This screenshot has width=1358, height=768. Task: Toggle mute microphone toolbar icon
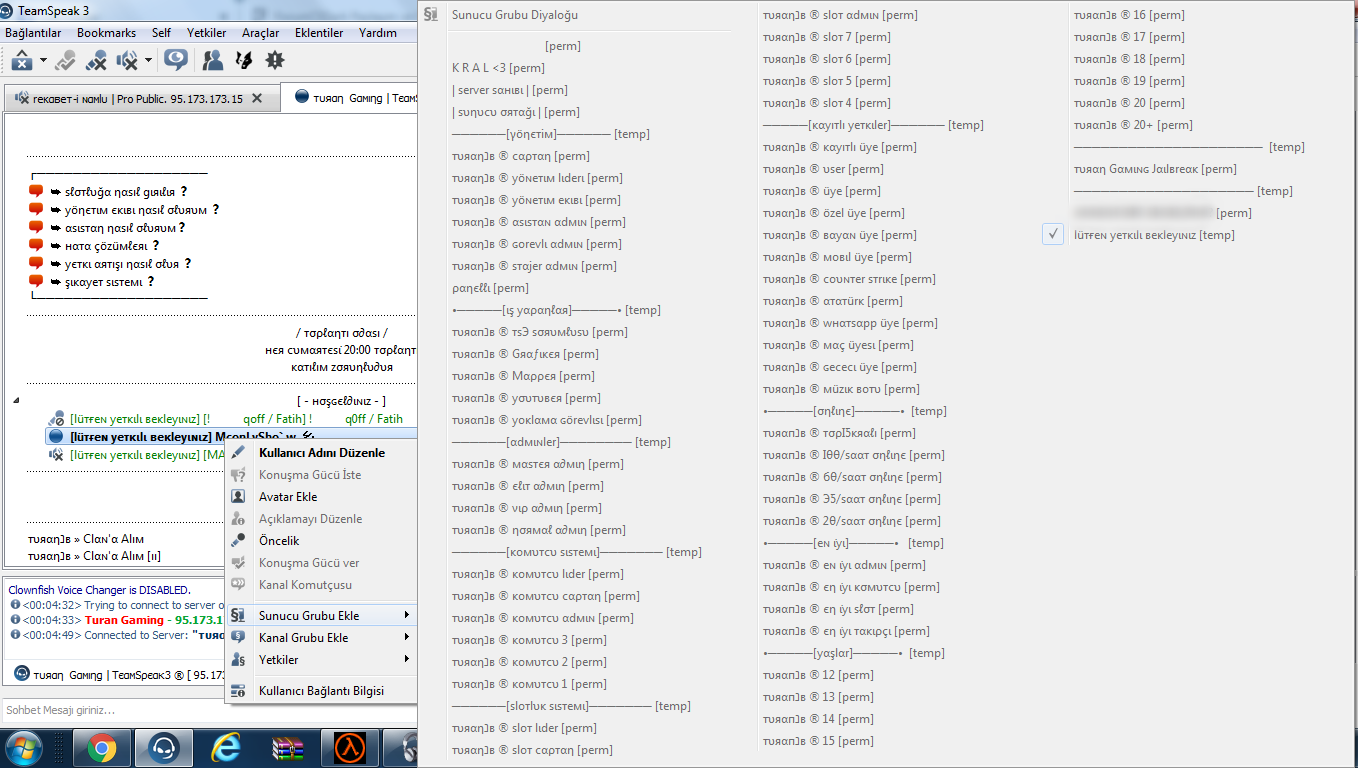tap(96, 61)
